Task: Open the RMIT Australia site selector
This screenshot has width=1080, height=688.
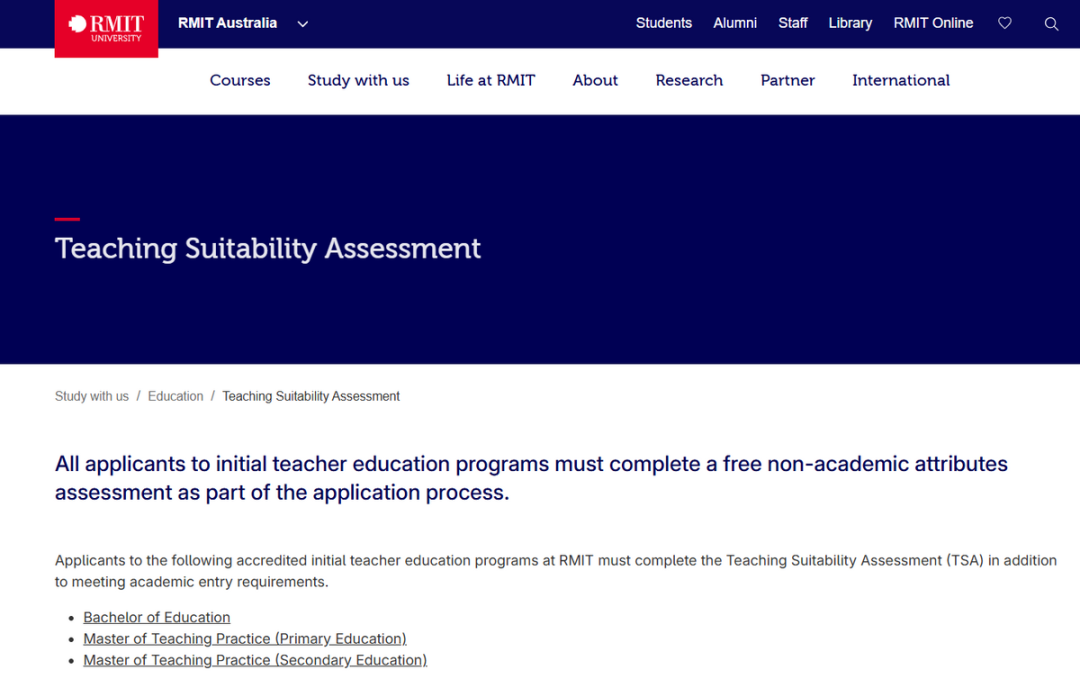Action: [227, 23]
